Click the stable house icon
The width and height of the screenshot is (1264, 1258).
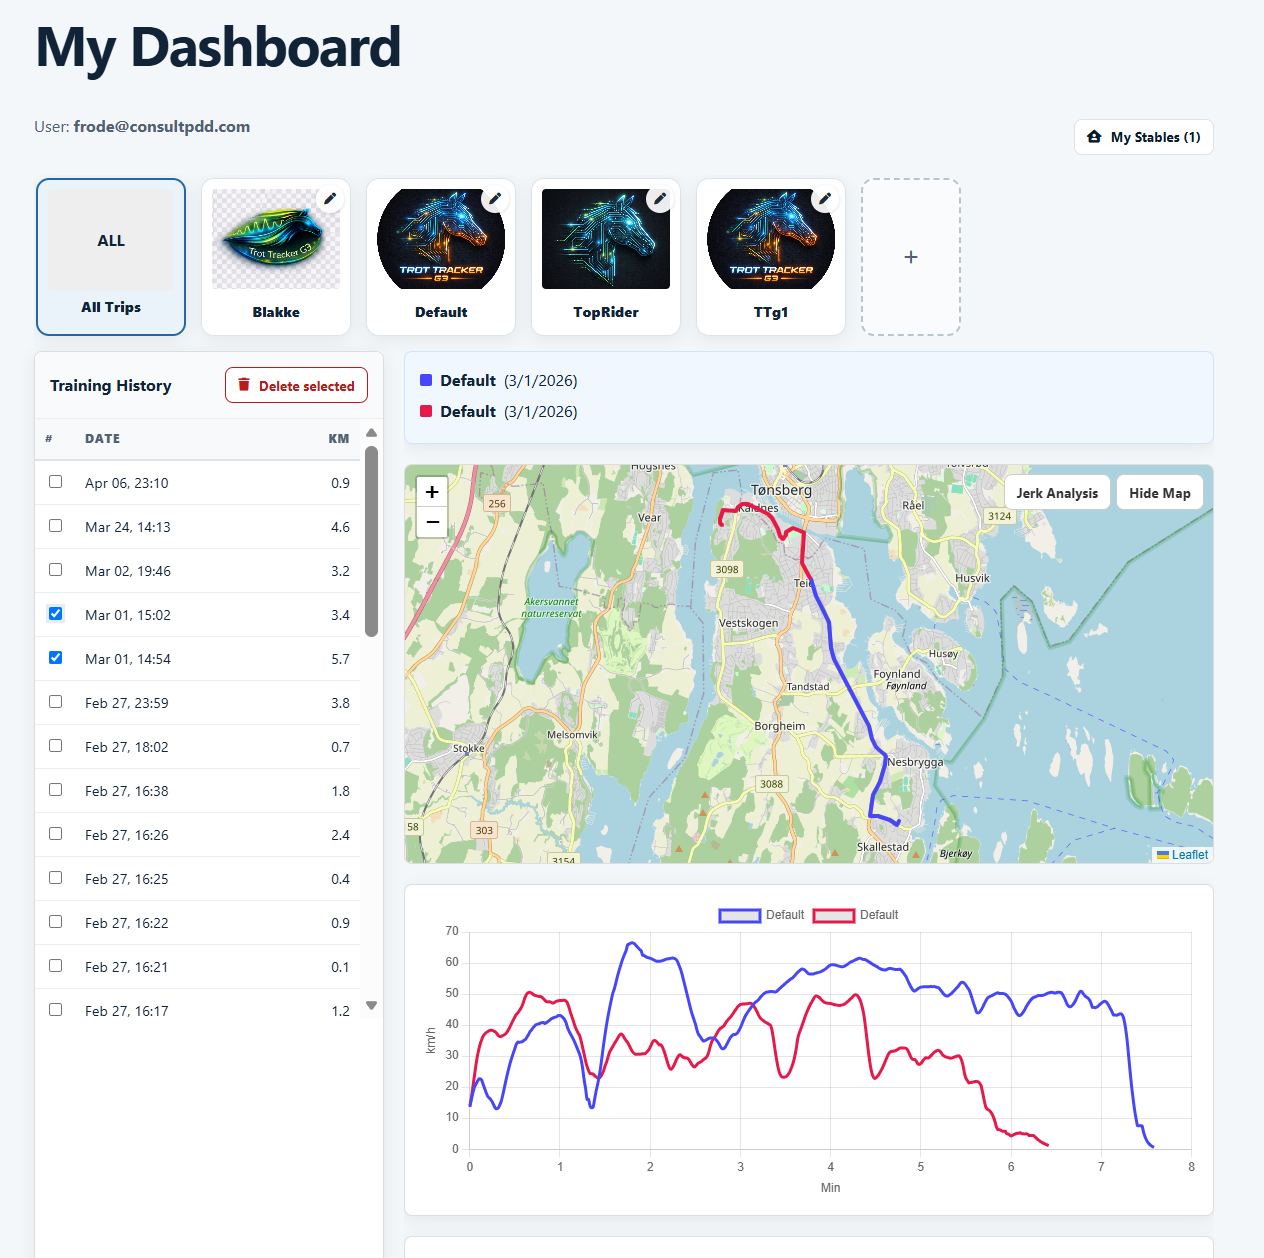click(x=1094, y=137)
